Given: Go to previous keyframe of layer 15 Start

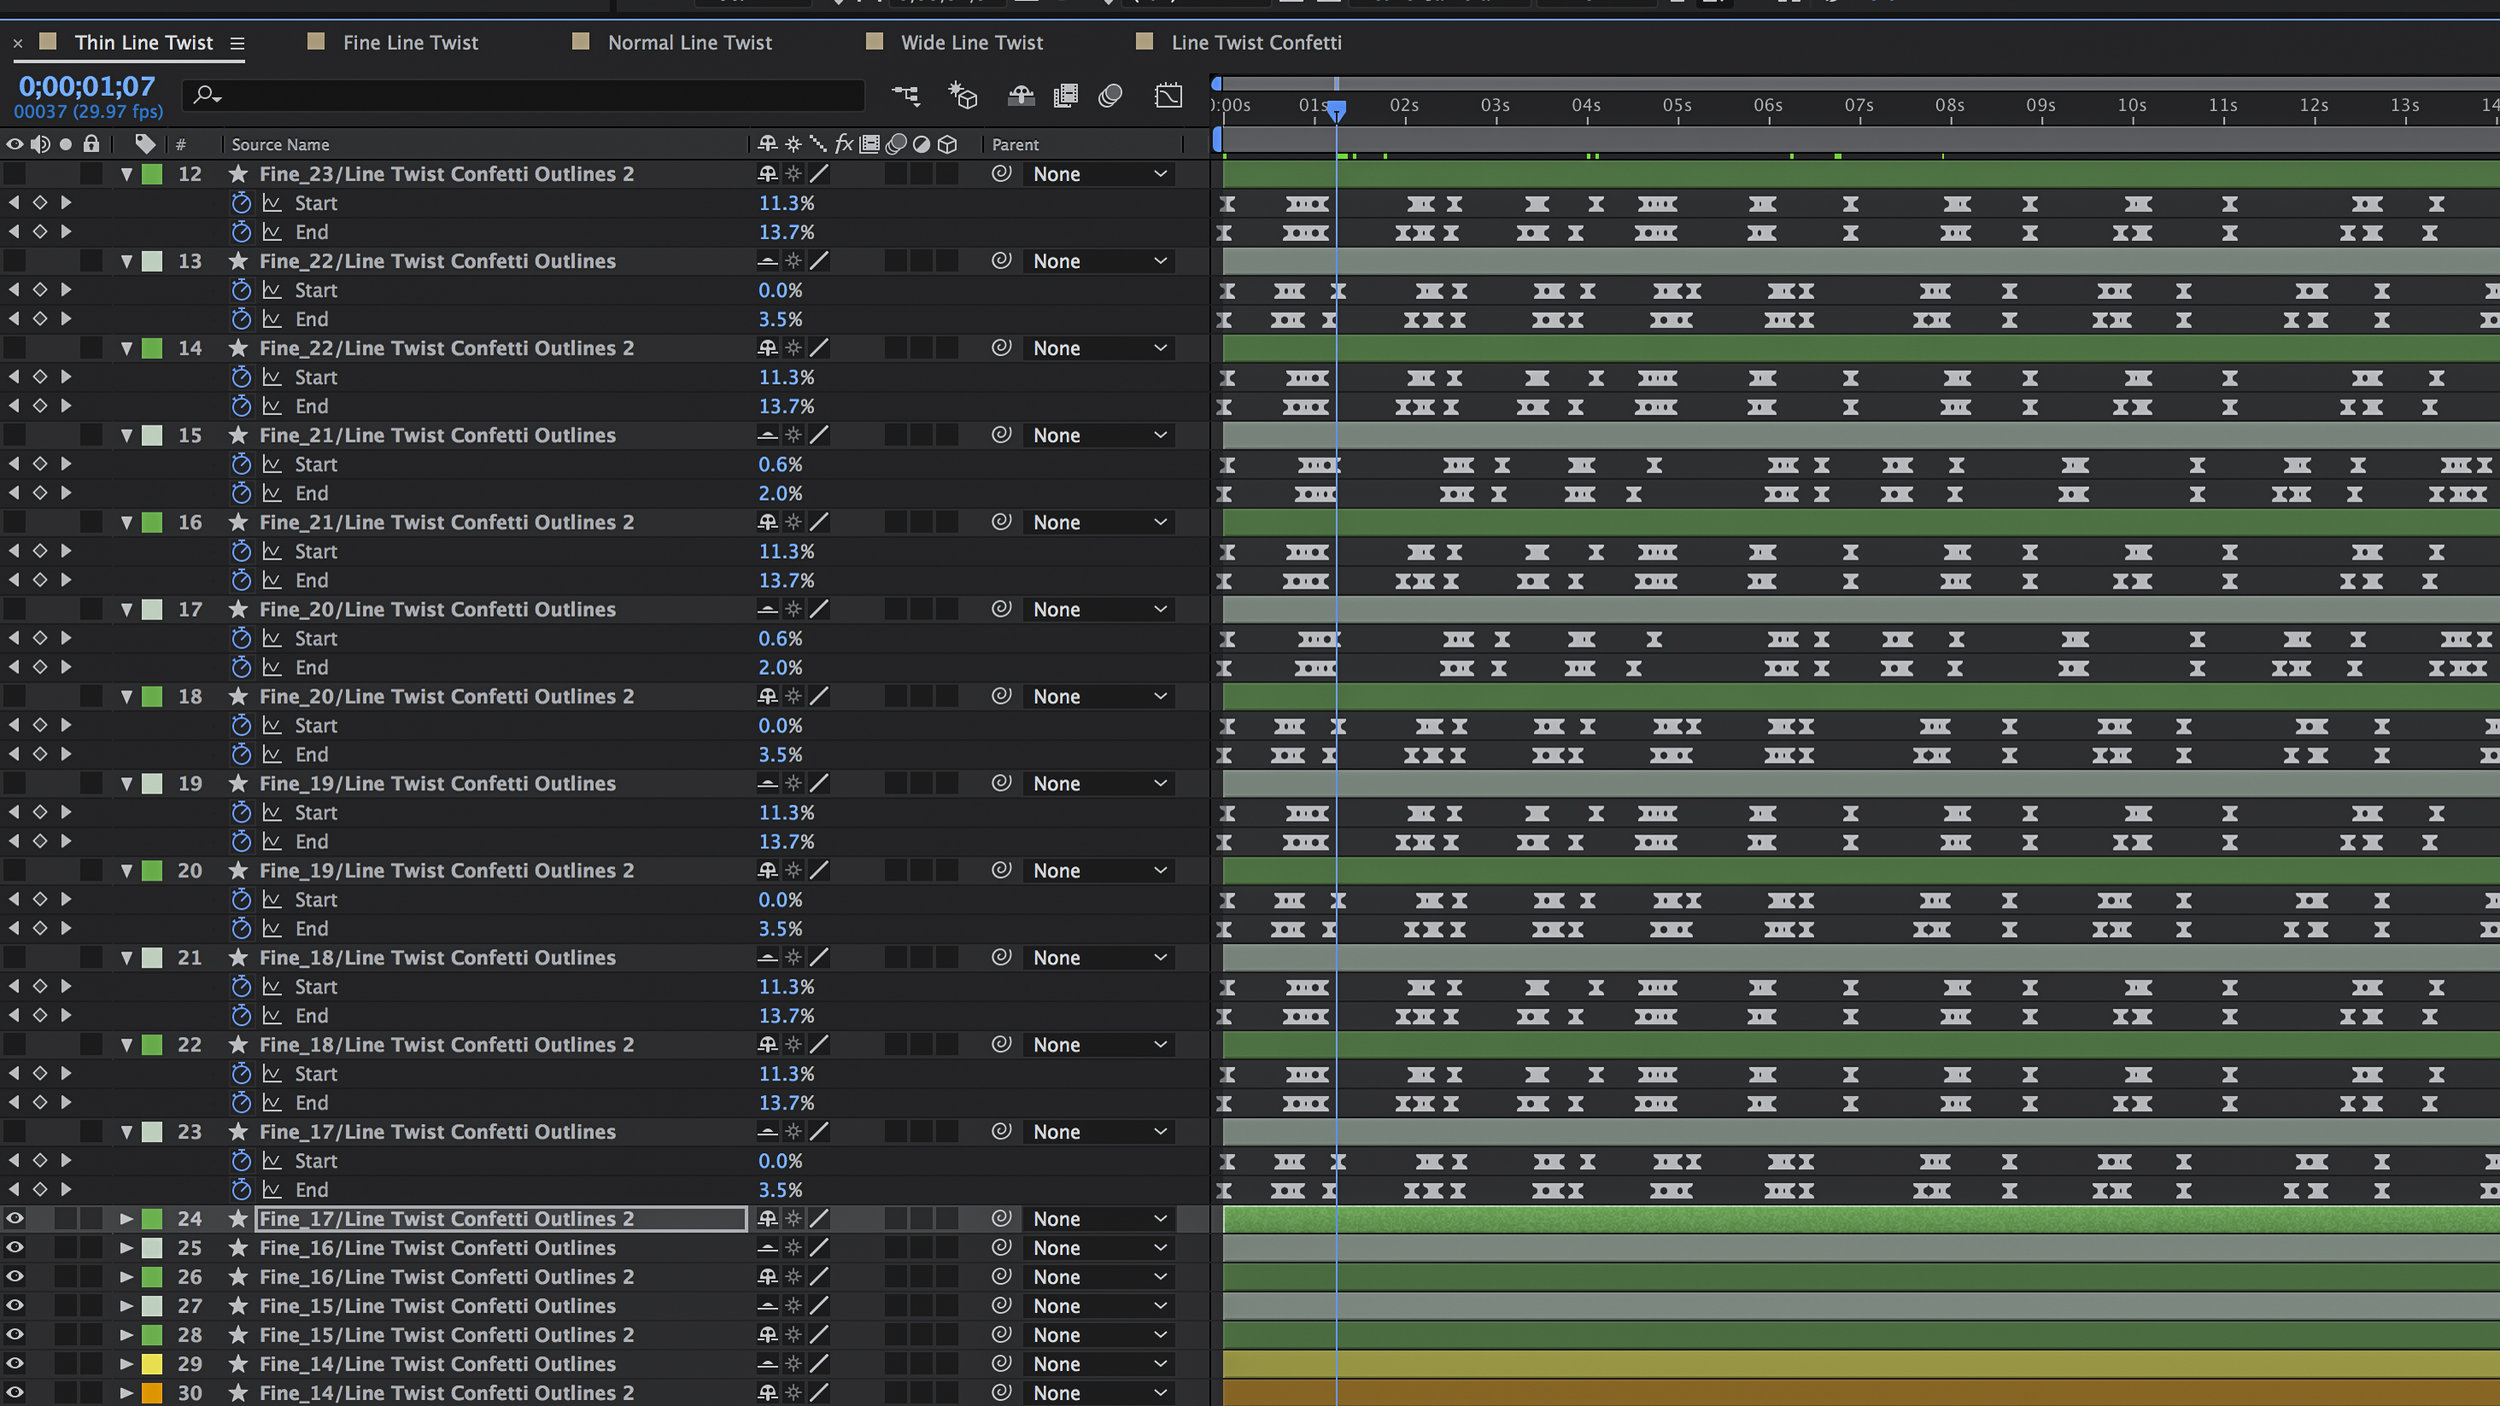Looking at the screenshot, I should pos(14,464).
